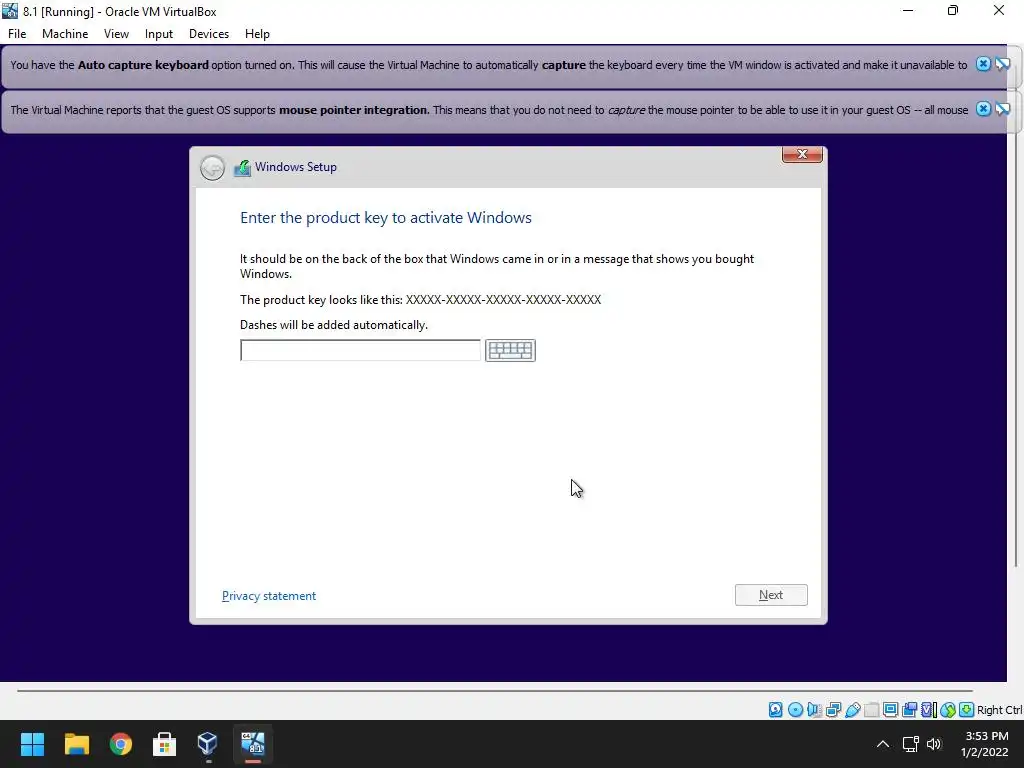Click the mouse integration indicator
The height and width of the screenshot is (768, 1024).
[948, 709]
